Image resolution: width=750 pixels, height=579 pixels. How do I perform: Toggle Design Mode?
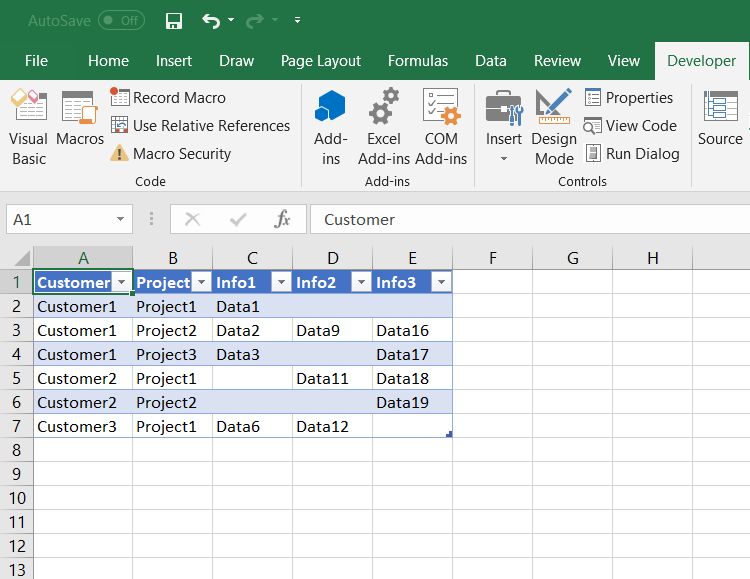(554, 127)
